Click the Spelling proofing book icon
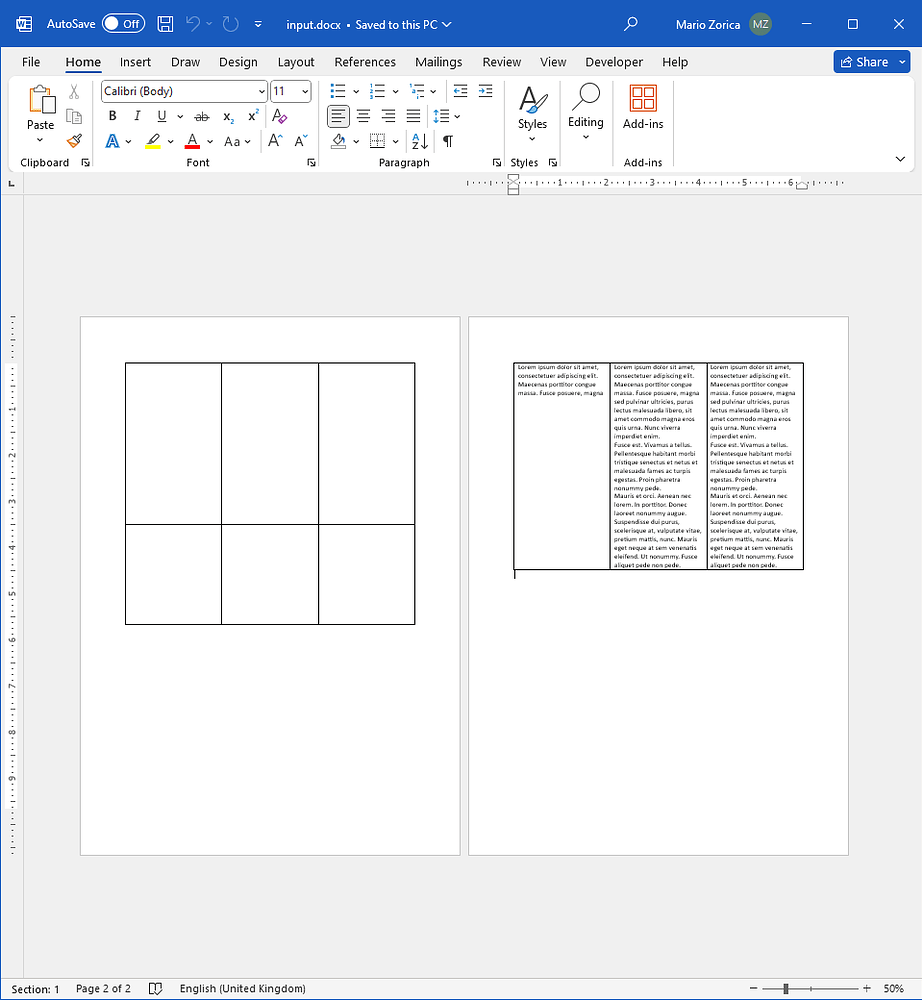The height and width of the screenshot is (1000, 922). (155, 989)
